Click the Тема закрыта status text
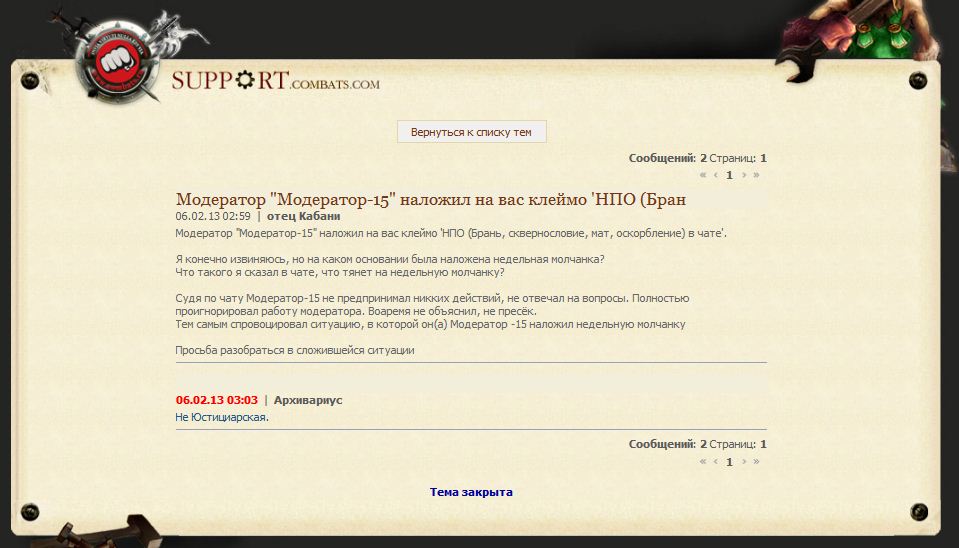Image resolution: width=959 pixels, height=548 pixels. coord(471,492)
